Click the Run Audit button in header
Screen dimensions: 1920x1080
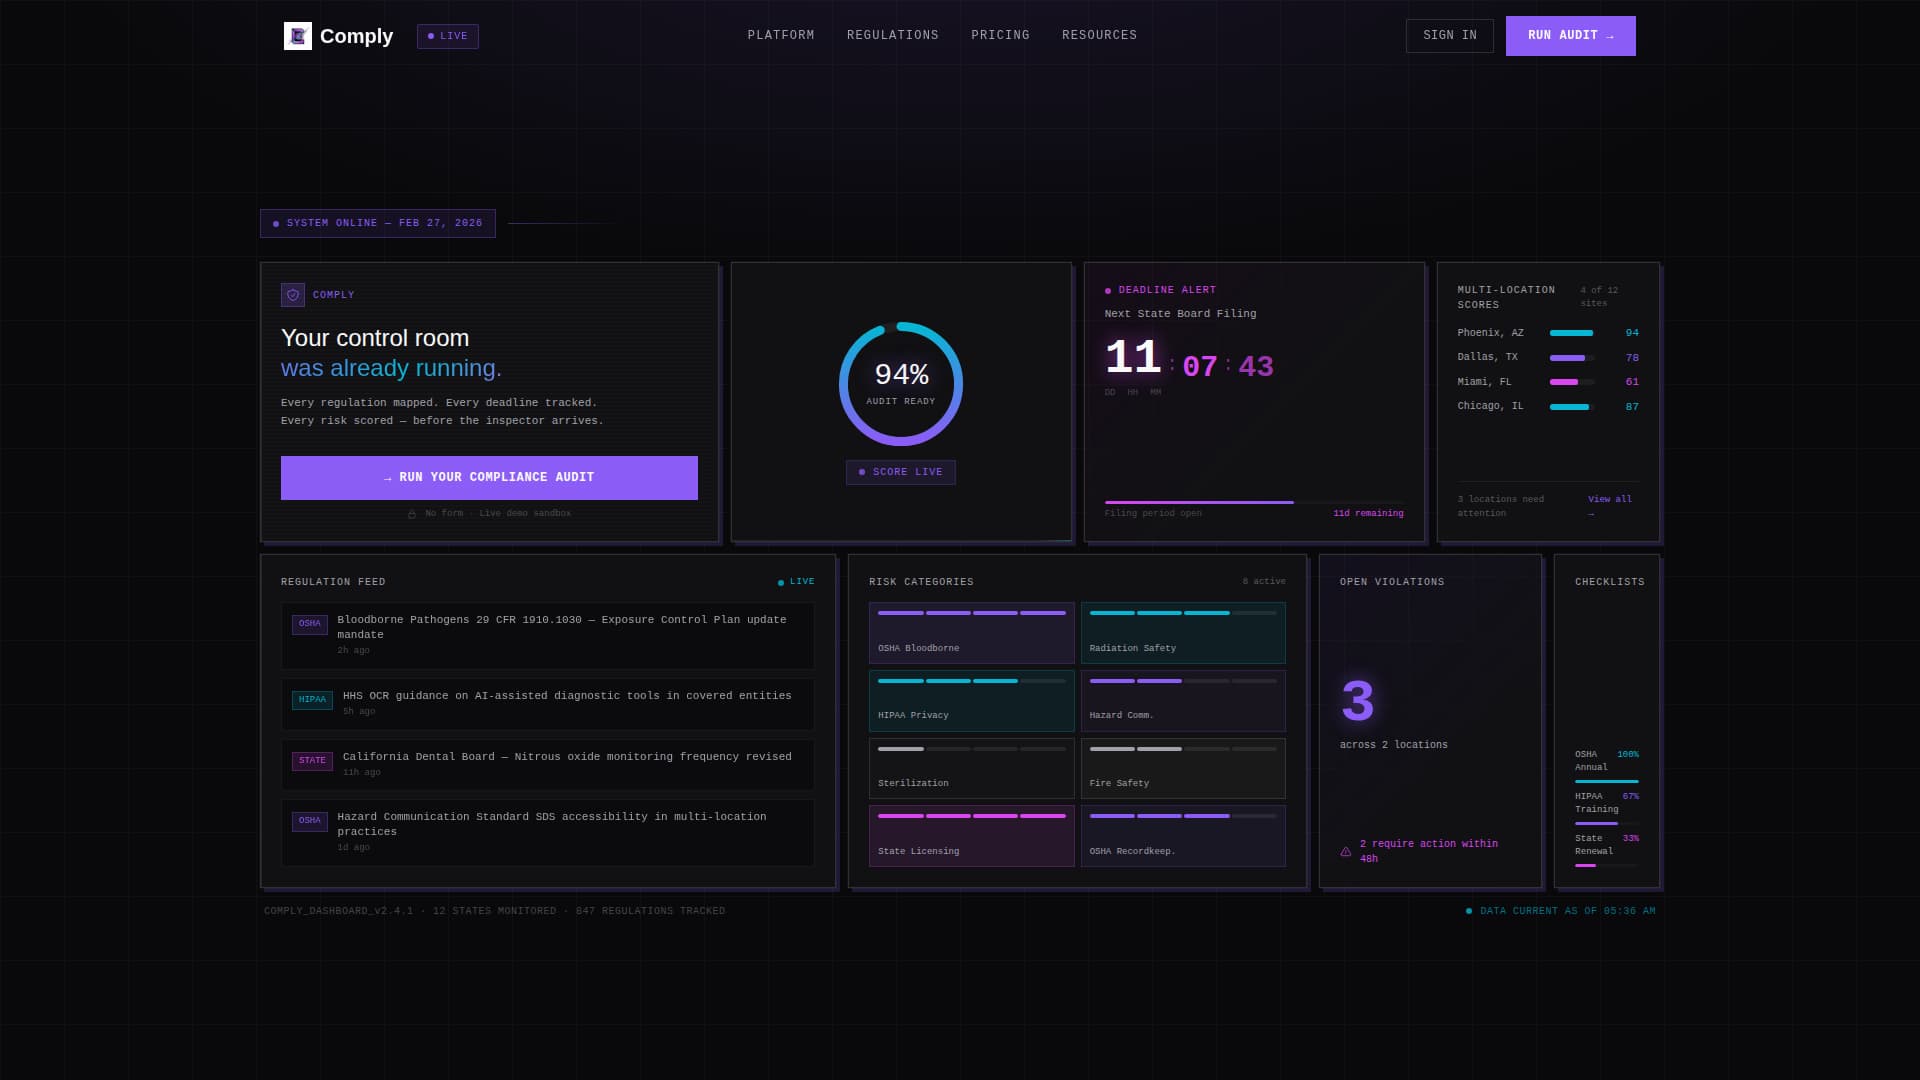[x=1571, y=36]
